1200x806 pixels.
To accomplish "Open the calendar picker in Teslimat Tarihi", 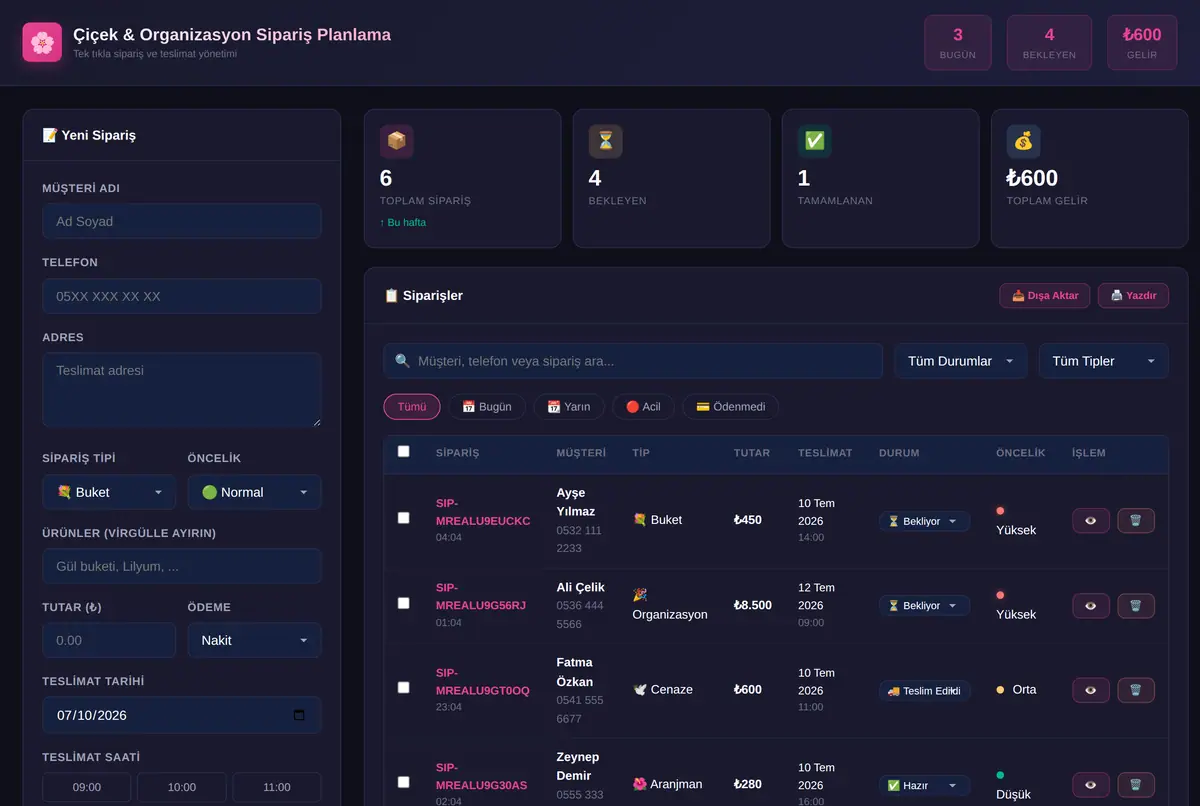I will coord(299,715).
